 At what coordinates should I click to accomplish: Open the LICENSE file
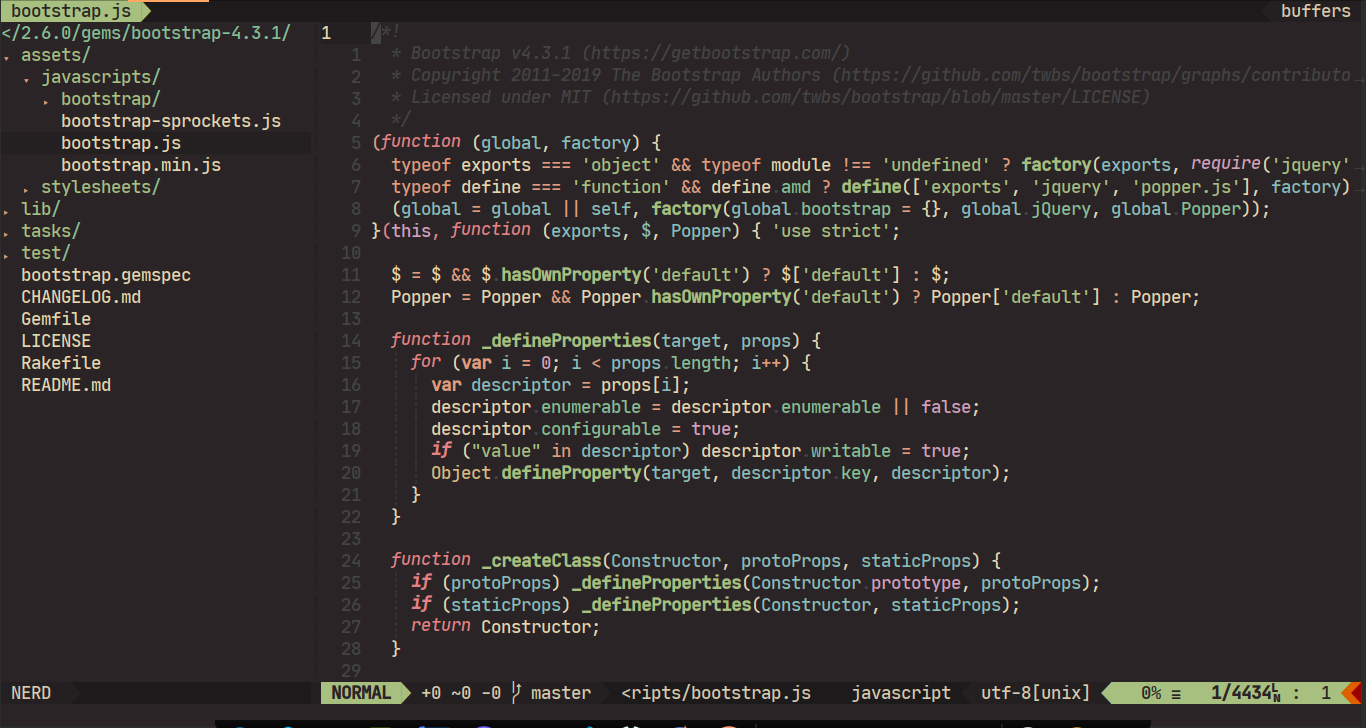pyautogui.click(x=56, y=341)
